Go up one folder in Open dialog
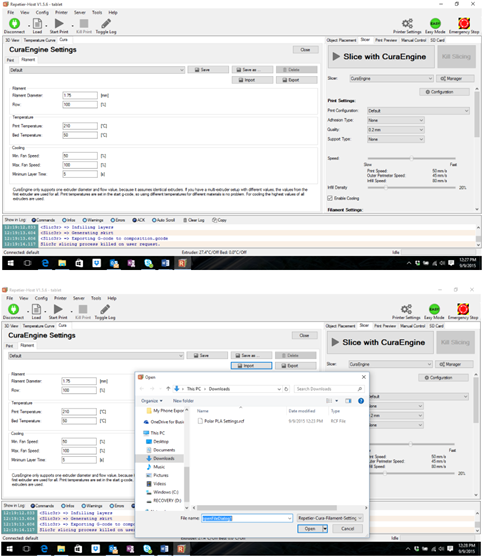Image resolution: width=483 pixels, height=558 pixels. tap(168, 389)
